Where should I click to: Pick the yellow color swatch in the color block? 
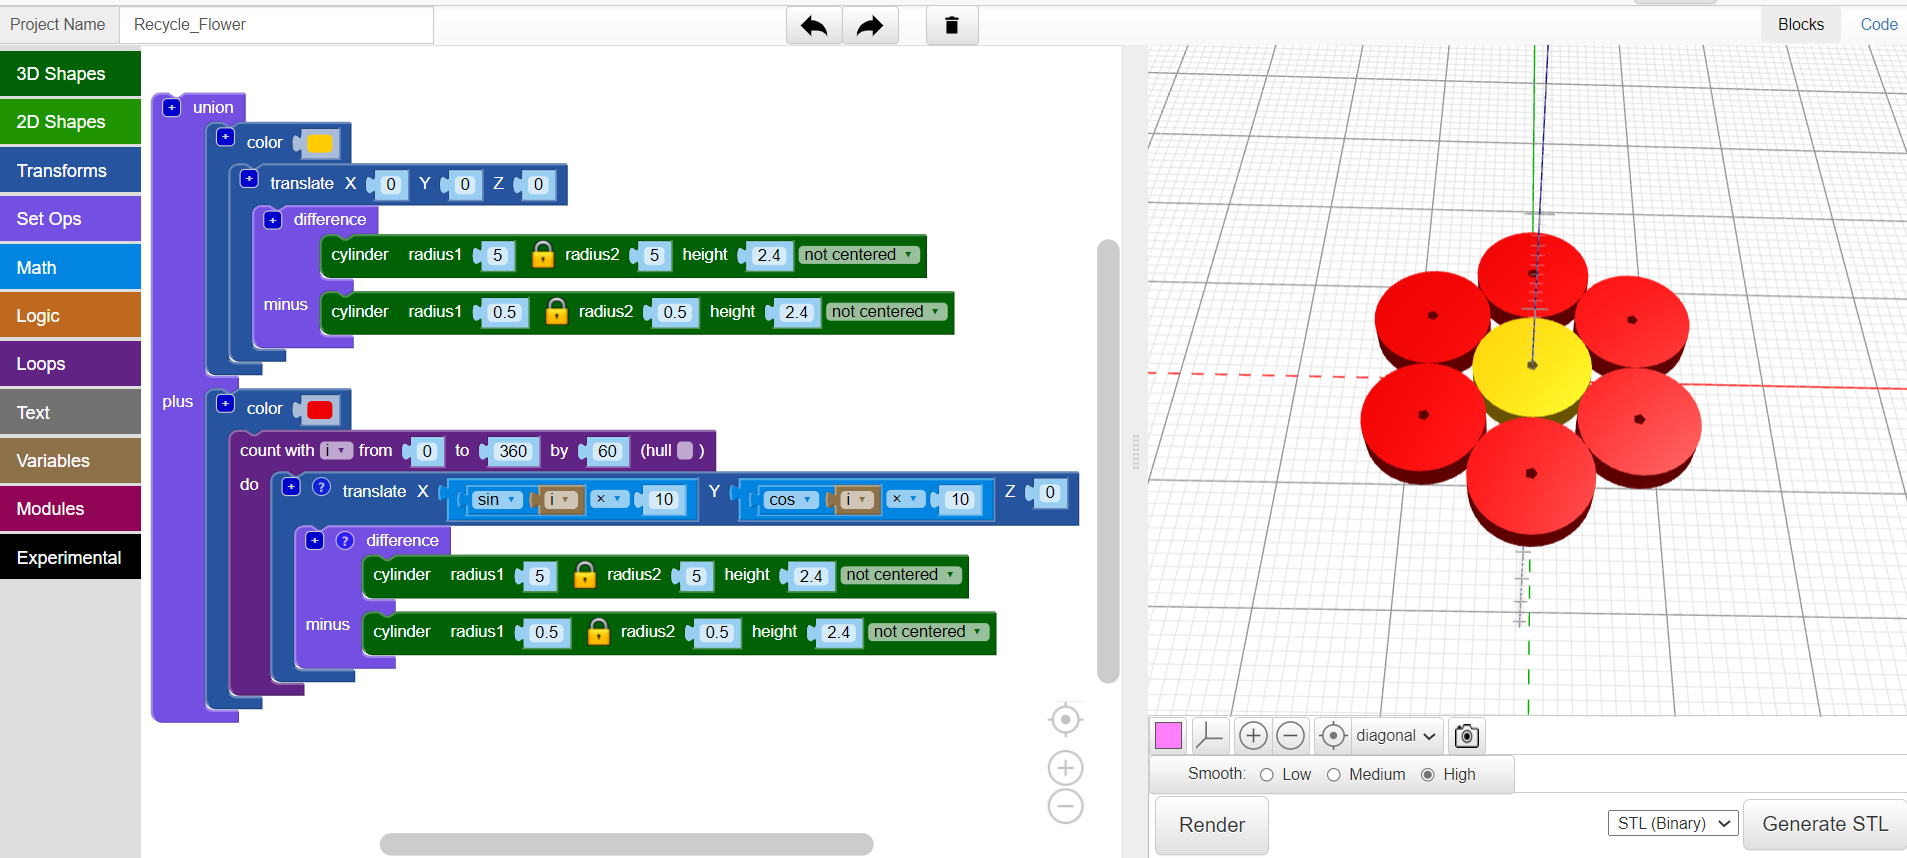pyautogui.click(x=320, y=144)
